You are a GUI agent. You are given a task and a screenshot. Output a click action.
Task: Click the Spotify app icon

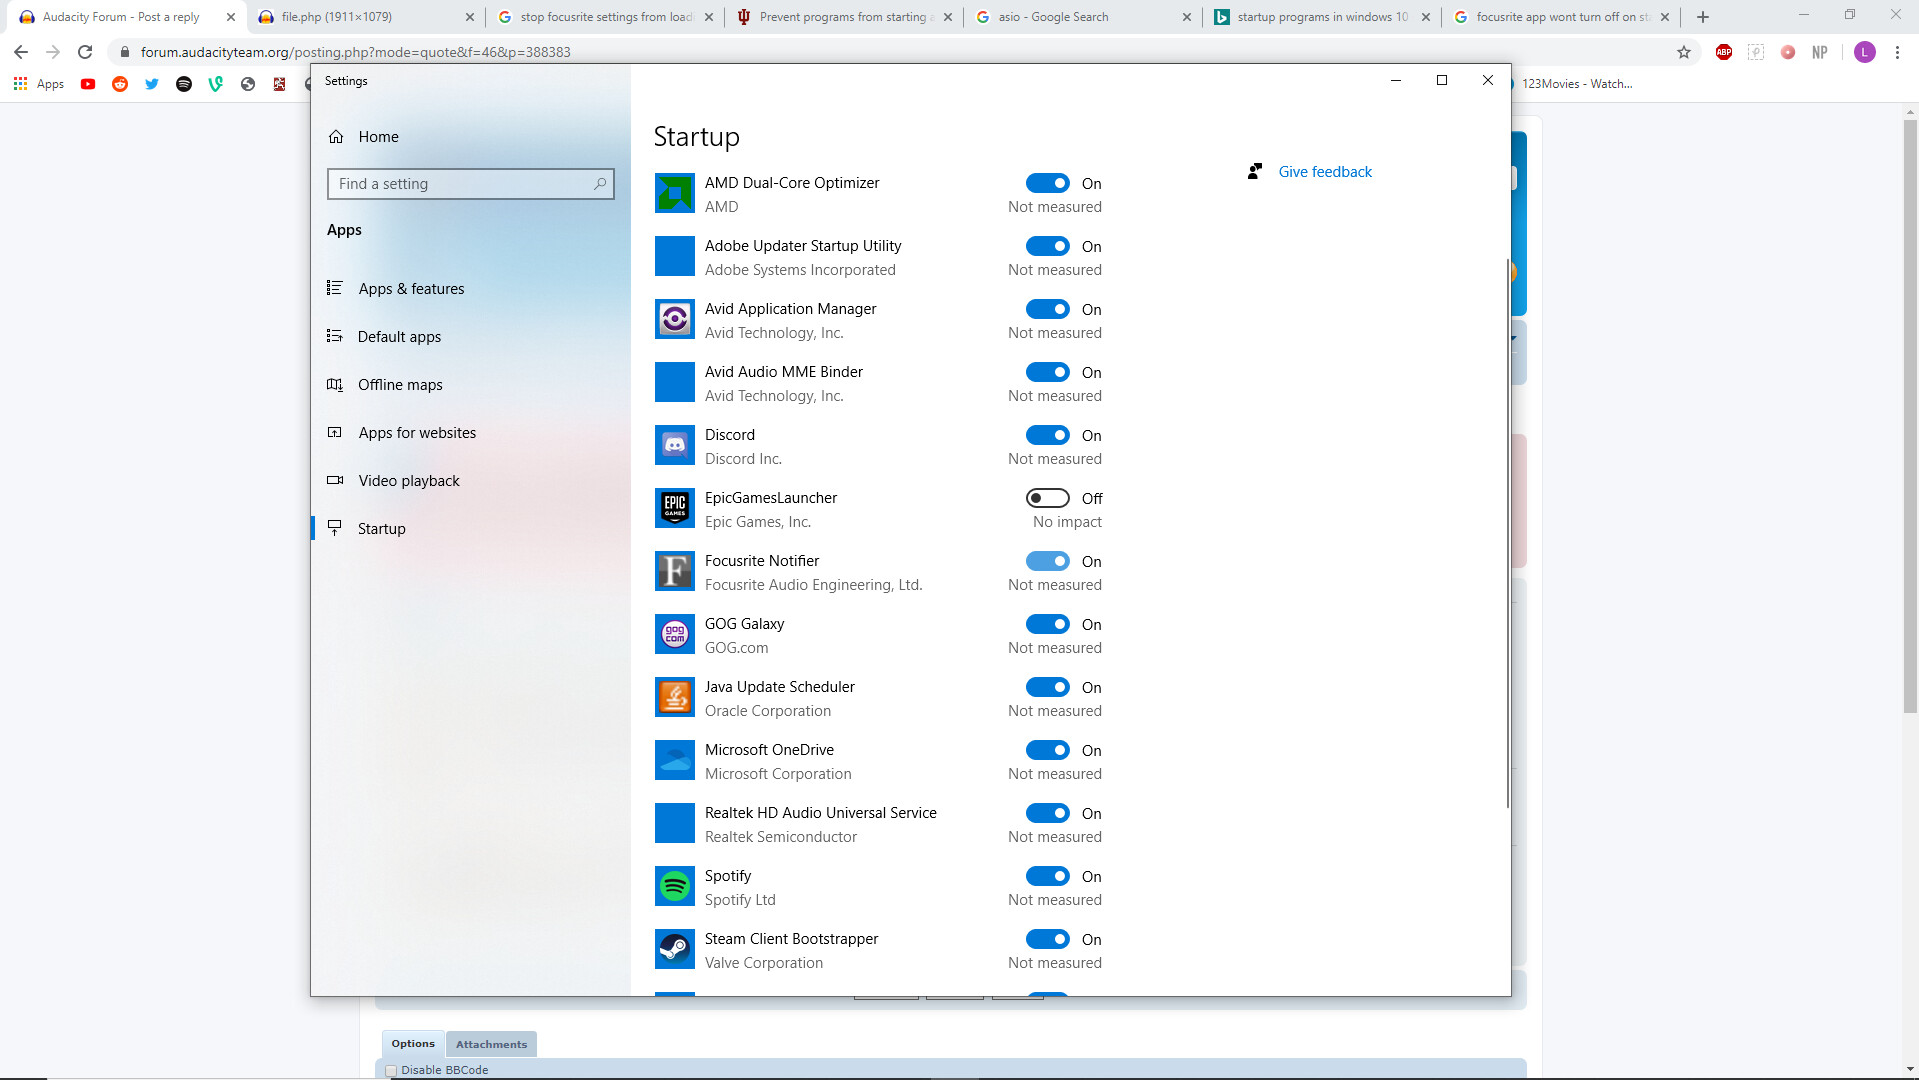click(x=674, y=886)
